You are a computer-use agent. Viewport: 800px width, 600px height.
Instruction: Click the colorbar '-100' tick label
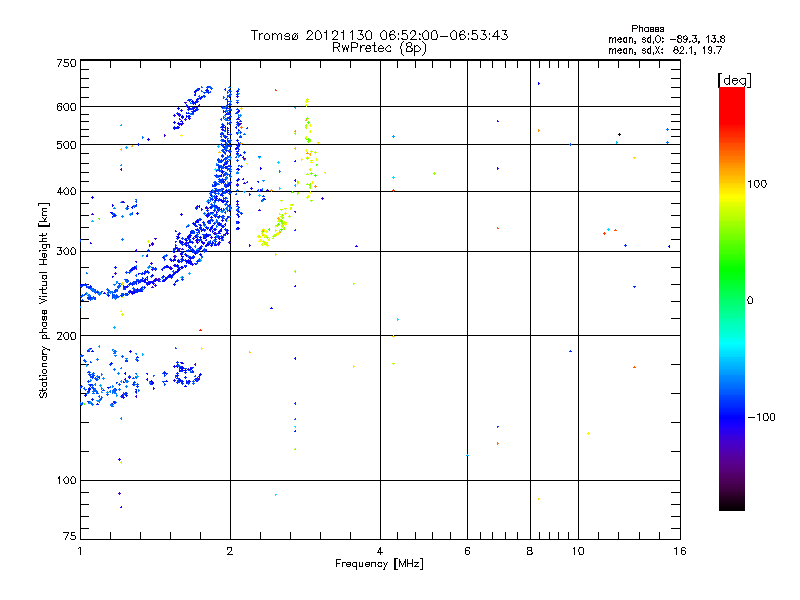click(x=762, y=417)
